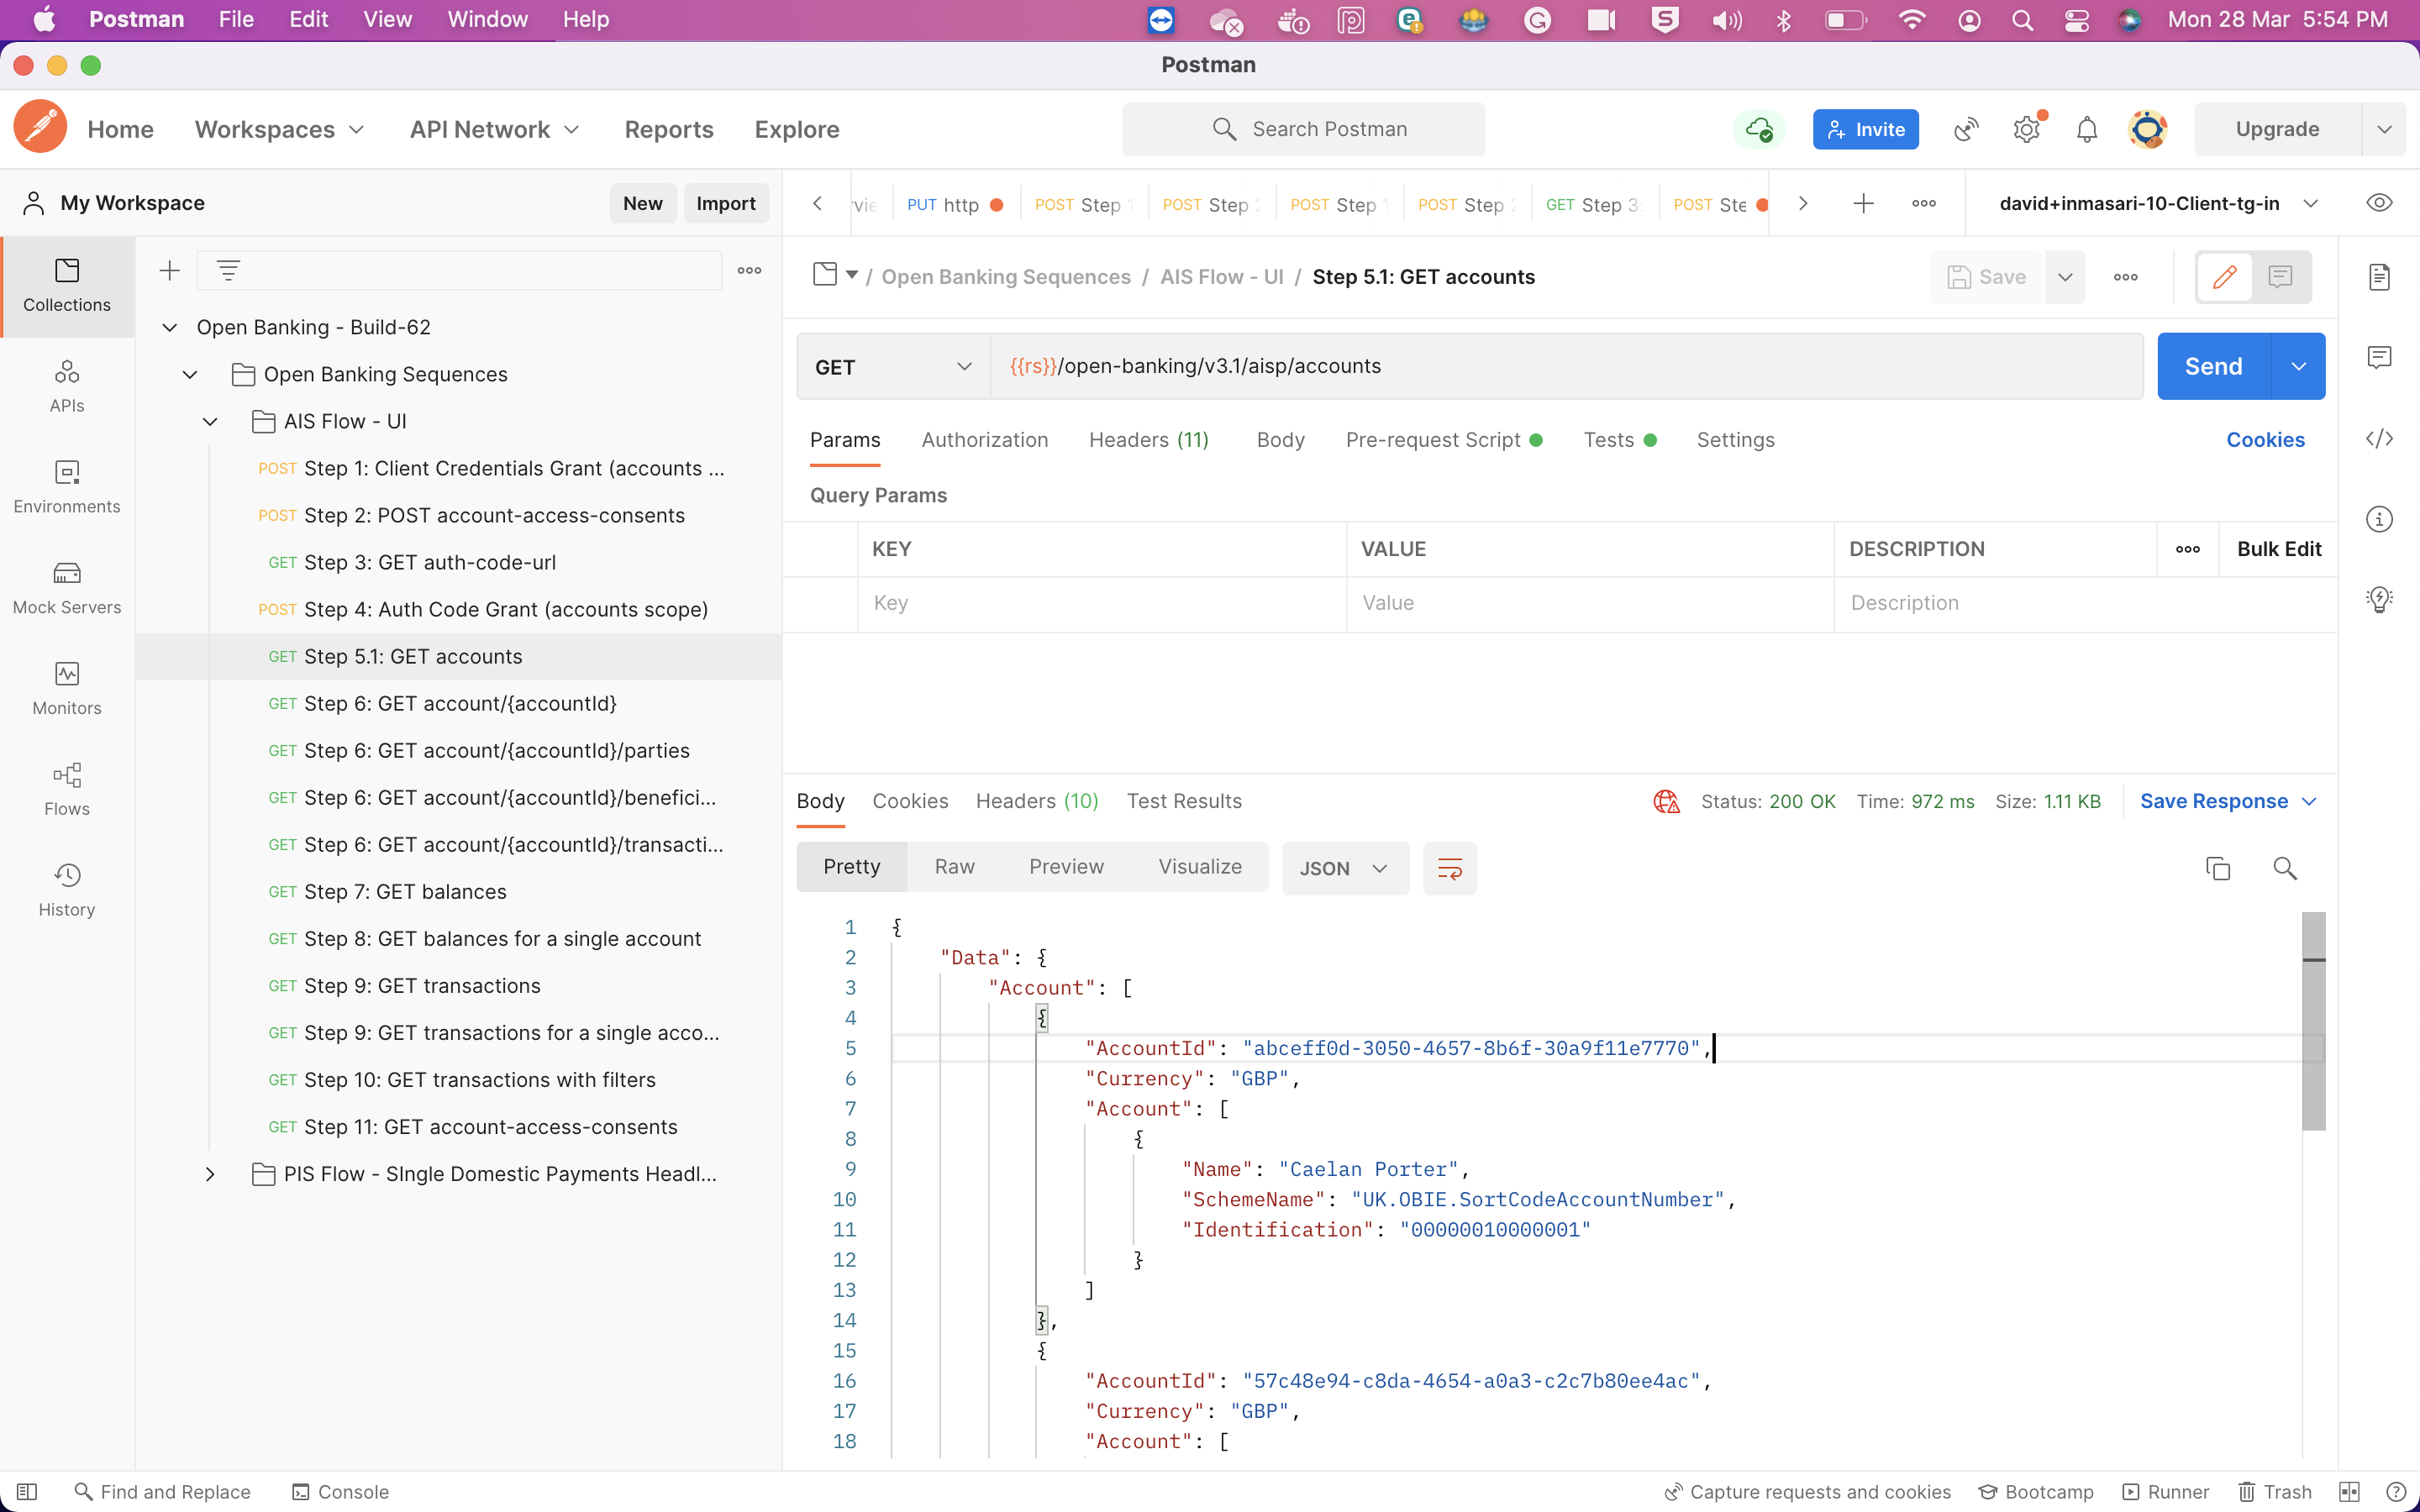Open the Mock Servers sidebar panel
The width and height of the screenshot is (2420, 1512).
[x=67, y=588]
